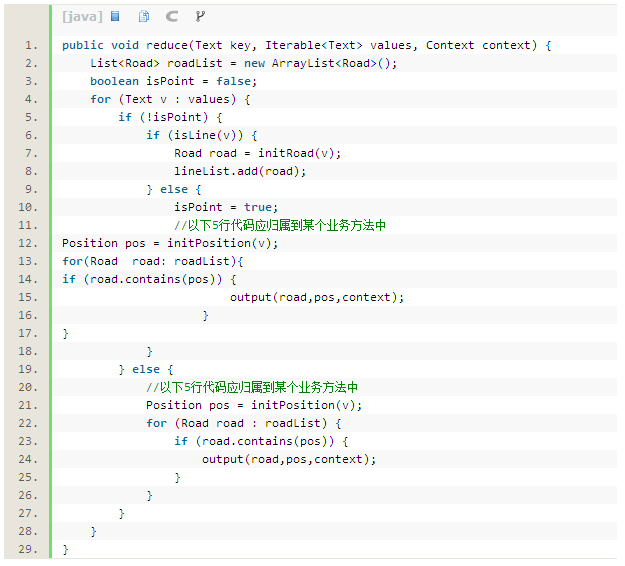The width and height of the screenshot is (625, 566).
Task: Click the green Chinese comment on line 11
Action: [x=280, y=225]
